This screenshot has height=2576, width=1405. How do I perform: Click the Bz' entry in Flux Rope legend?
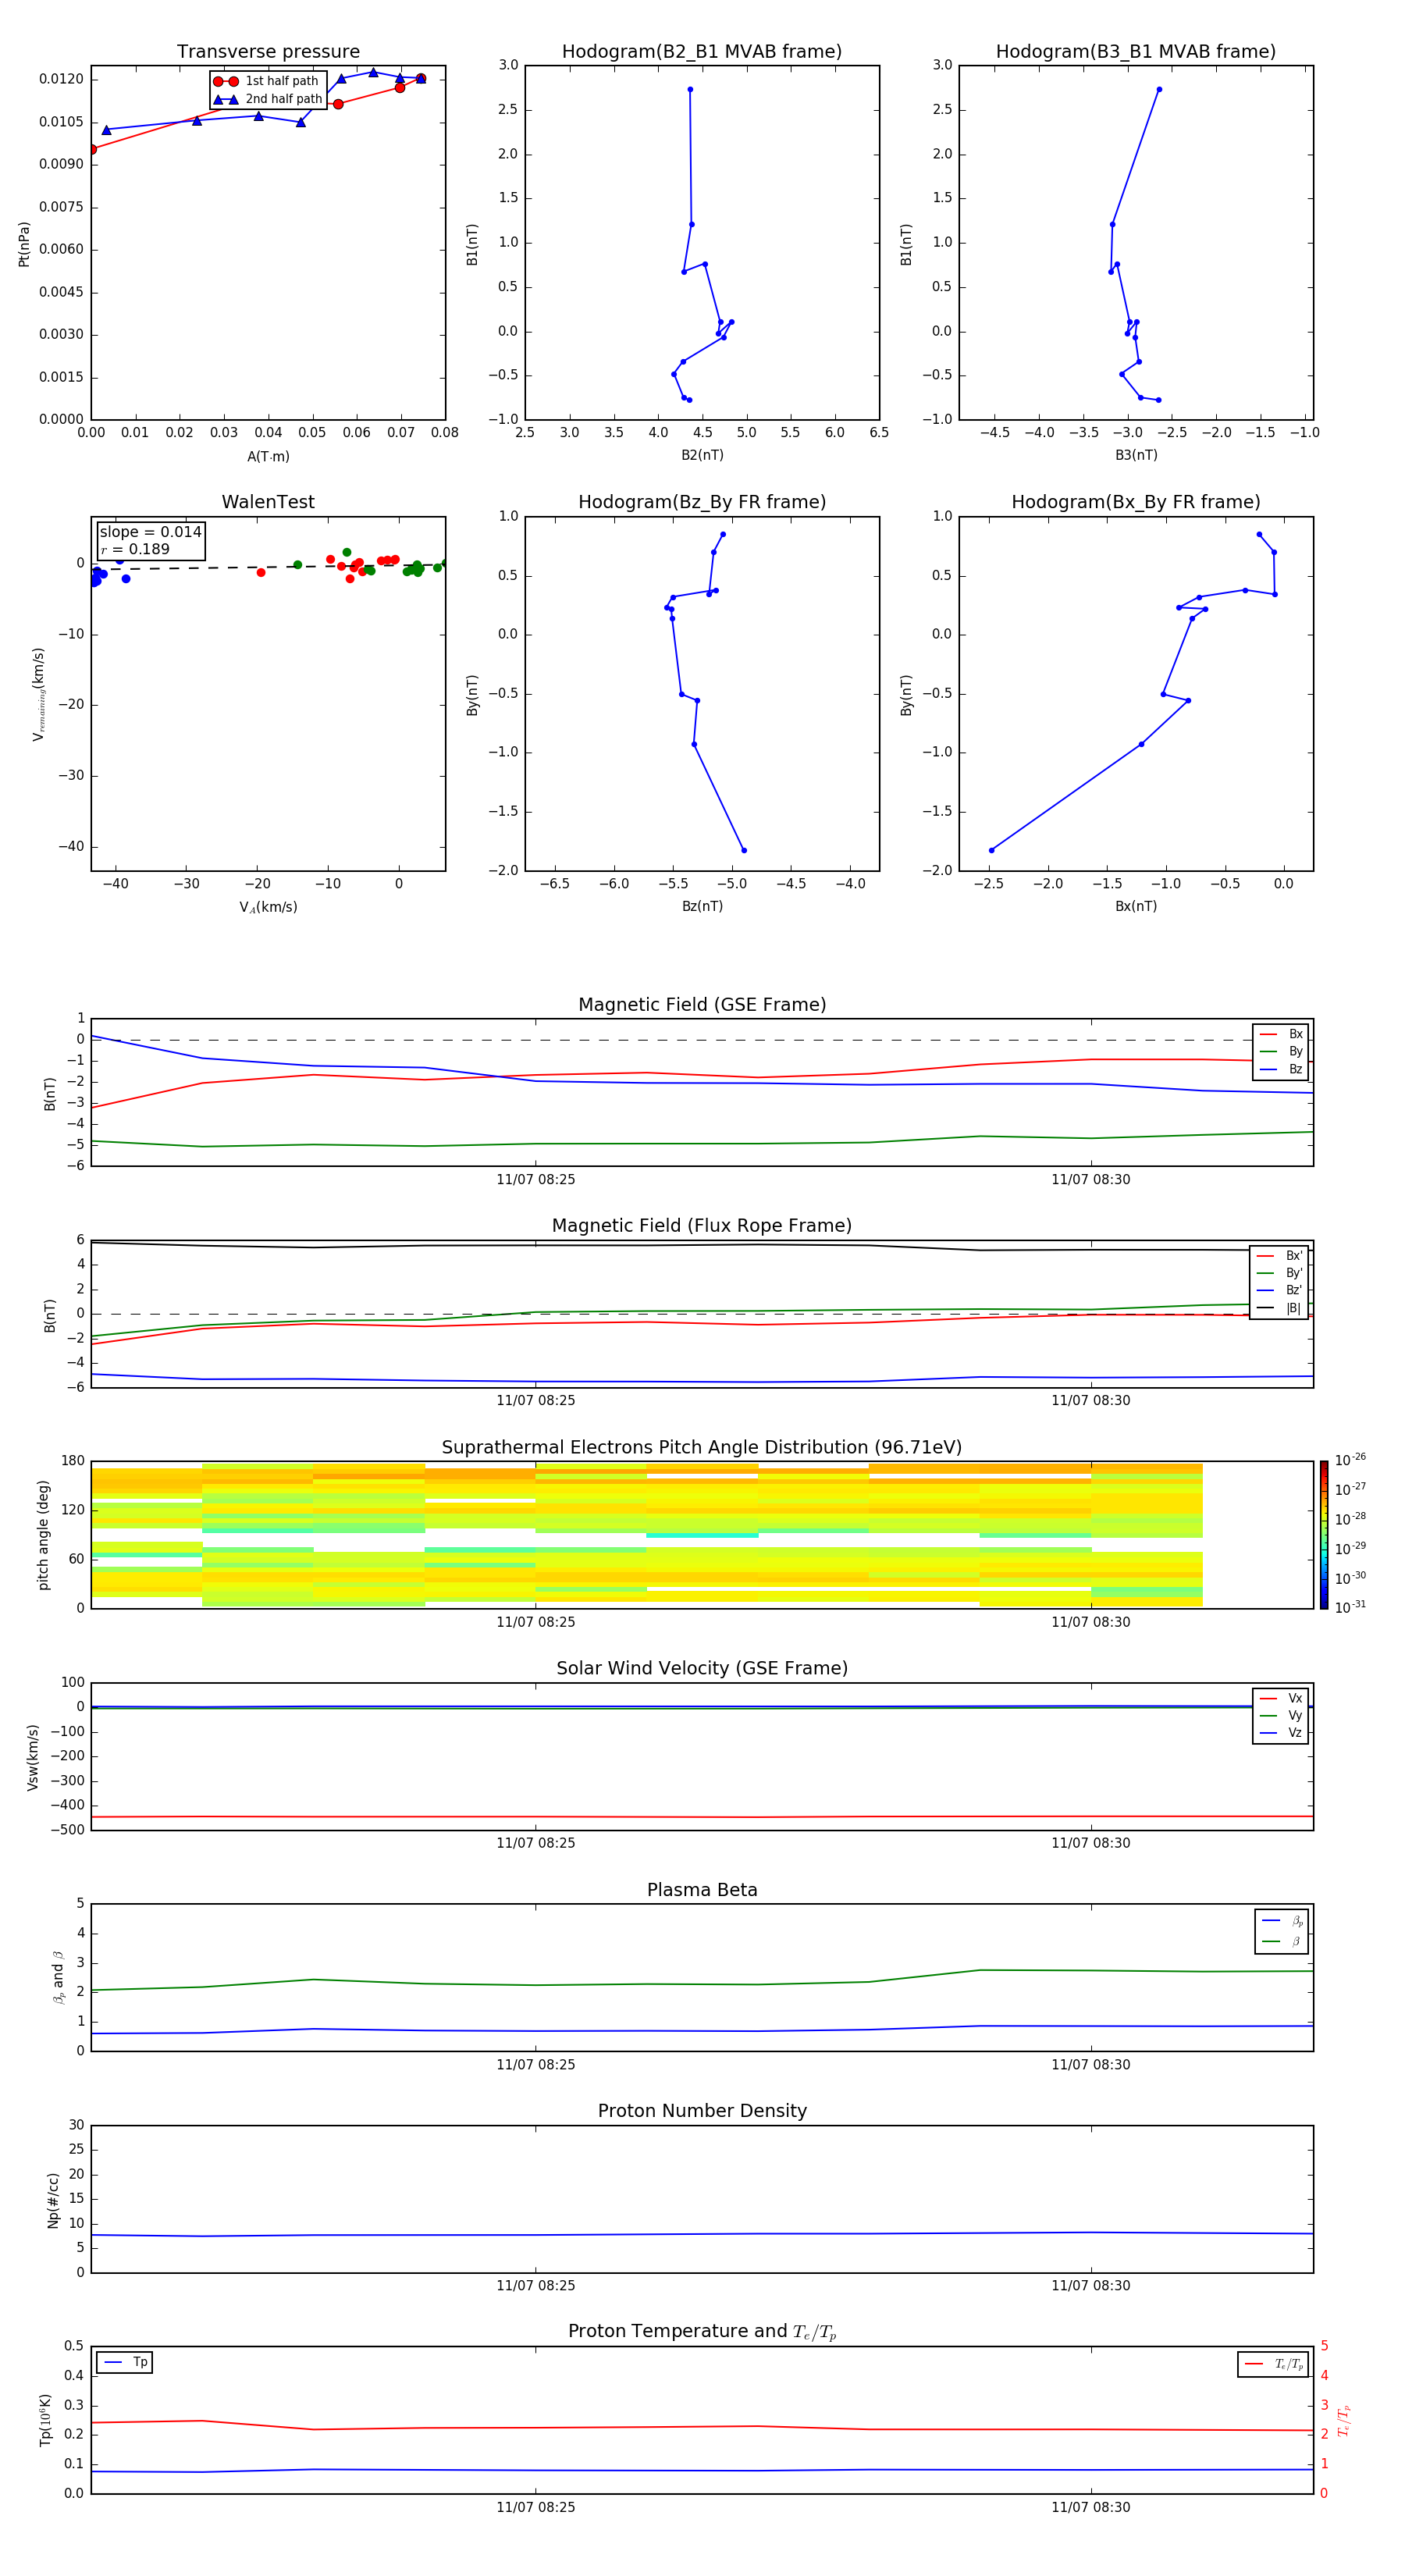tap(1279, 1290)
